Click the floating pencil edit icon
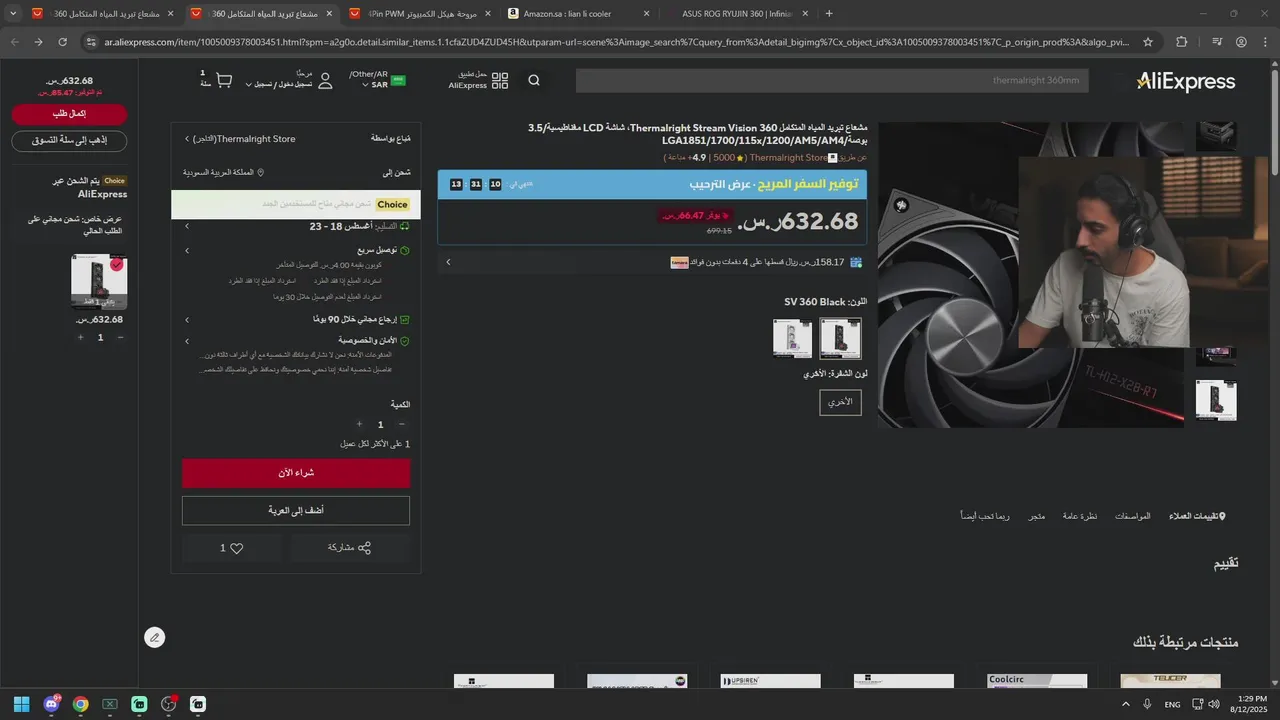The width and height of the screenshot is (1280, 720). click(154, 638)
